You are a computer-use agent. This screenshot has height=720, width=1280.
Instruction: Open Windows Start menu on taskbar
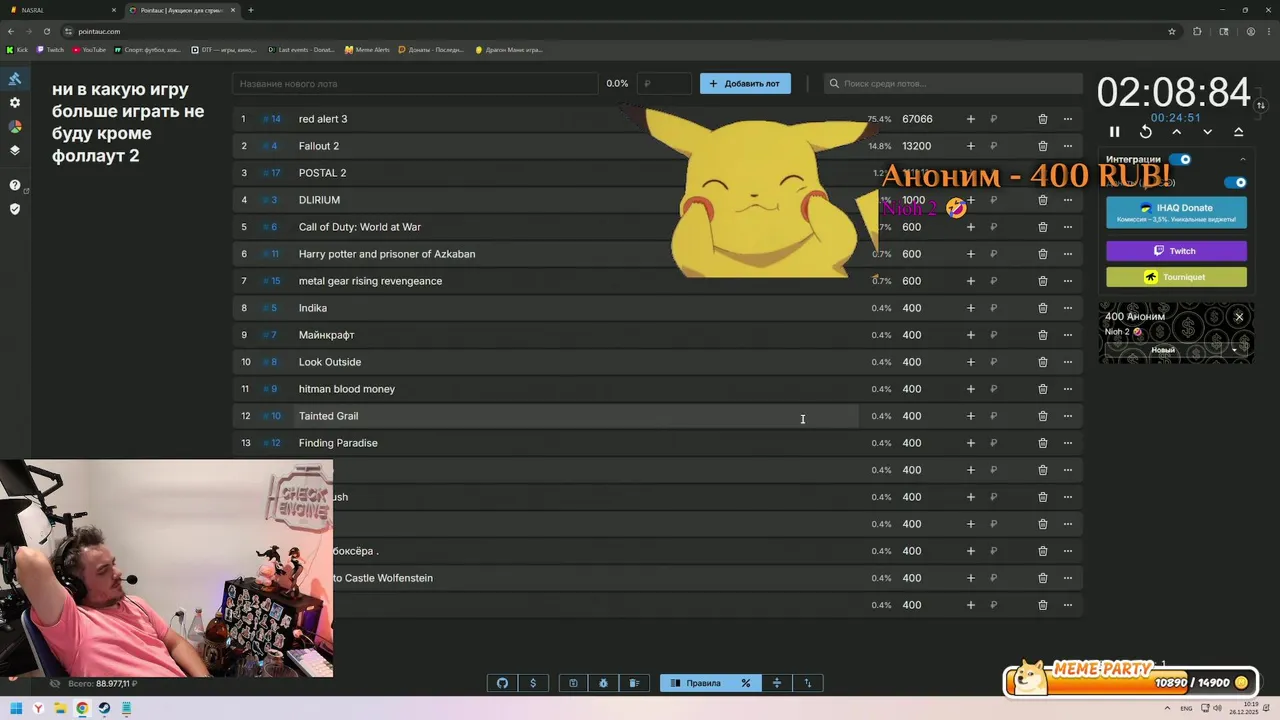pyautogui.click(x=16, y=708)
